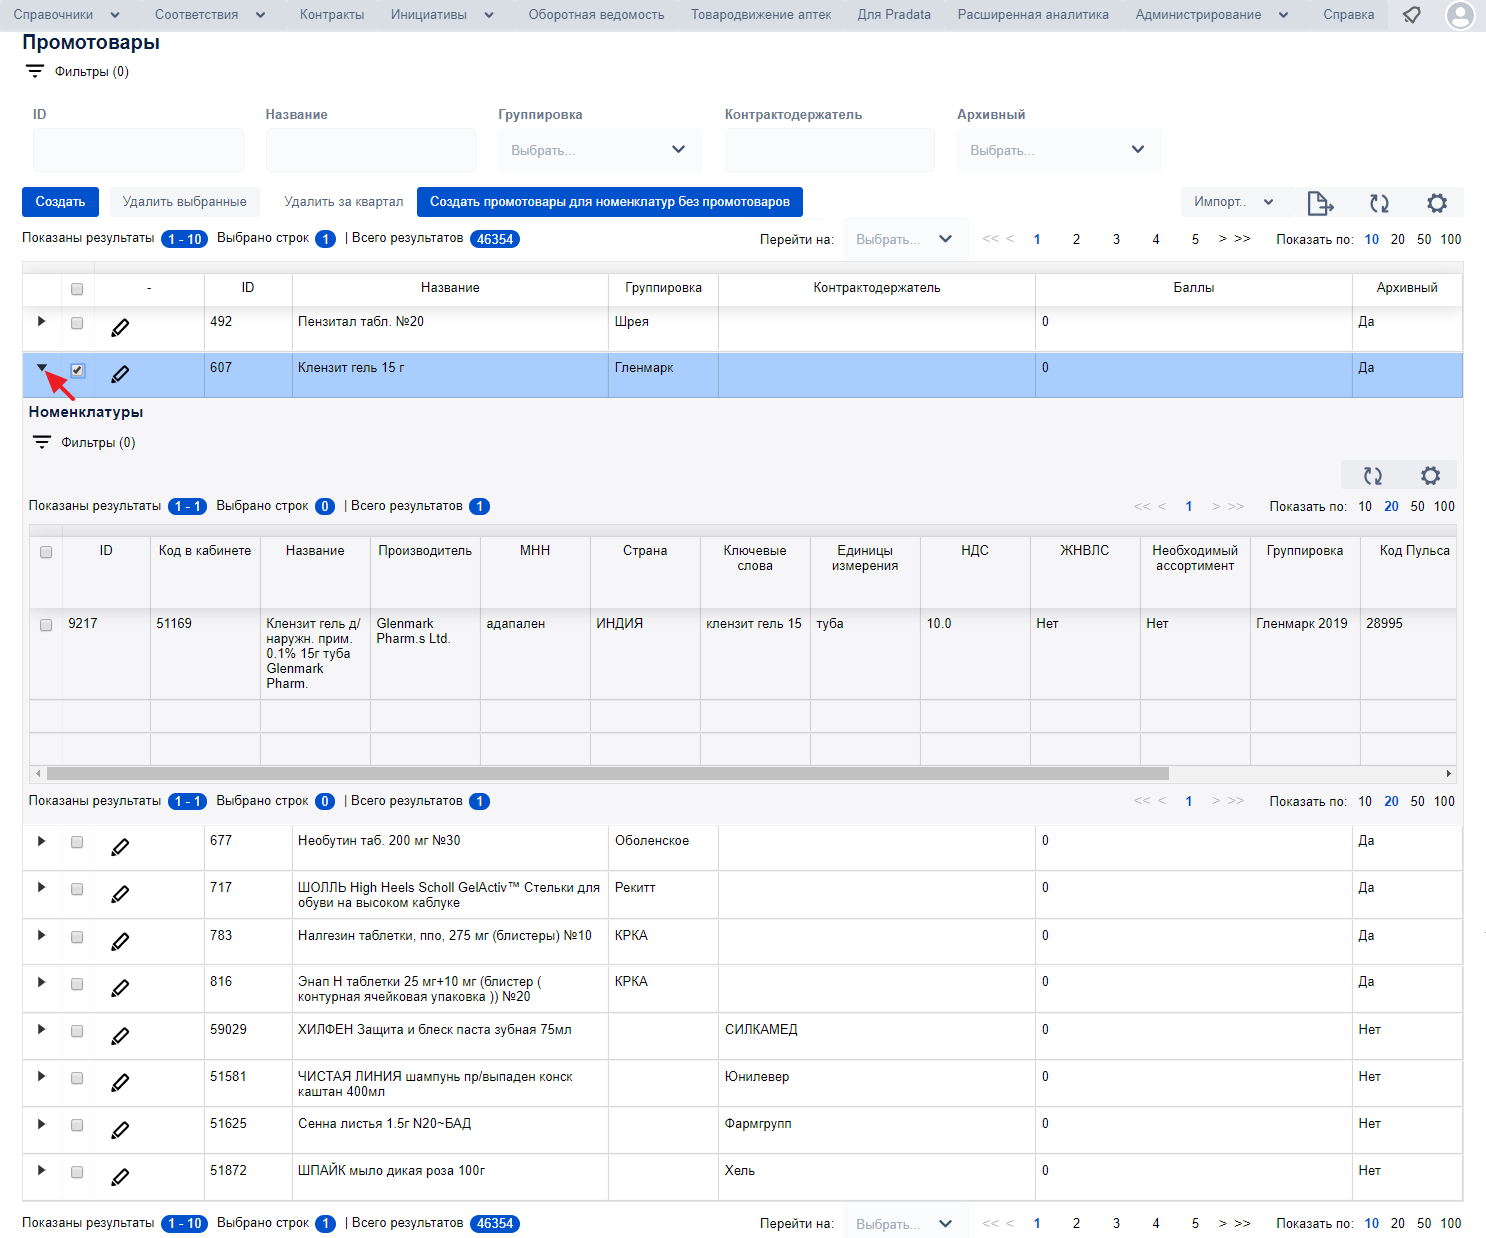This screenshot has width=1486, height=1238.
Task: Expand row 51625 Сенна листья details
Action: click(x=41, y=1123)
